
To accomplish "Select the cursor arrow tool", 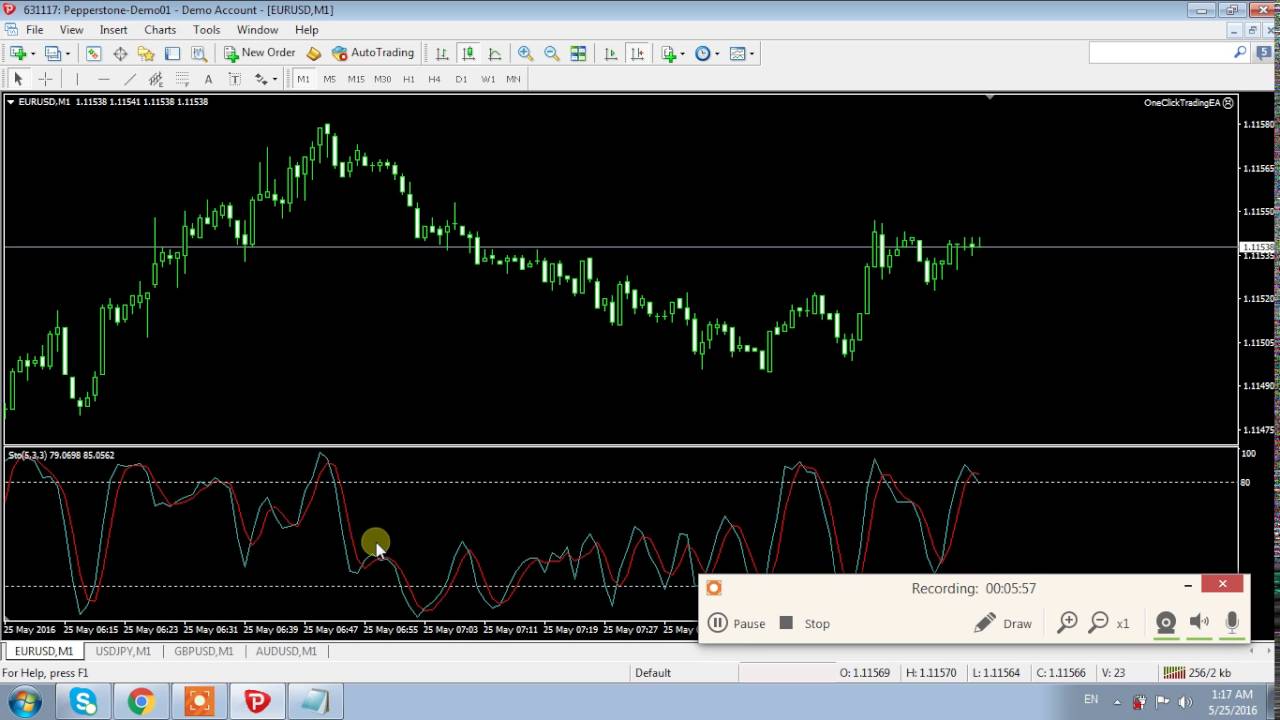I will point(18,79).
